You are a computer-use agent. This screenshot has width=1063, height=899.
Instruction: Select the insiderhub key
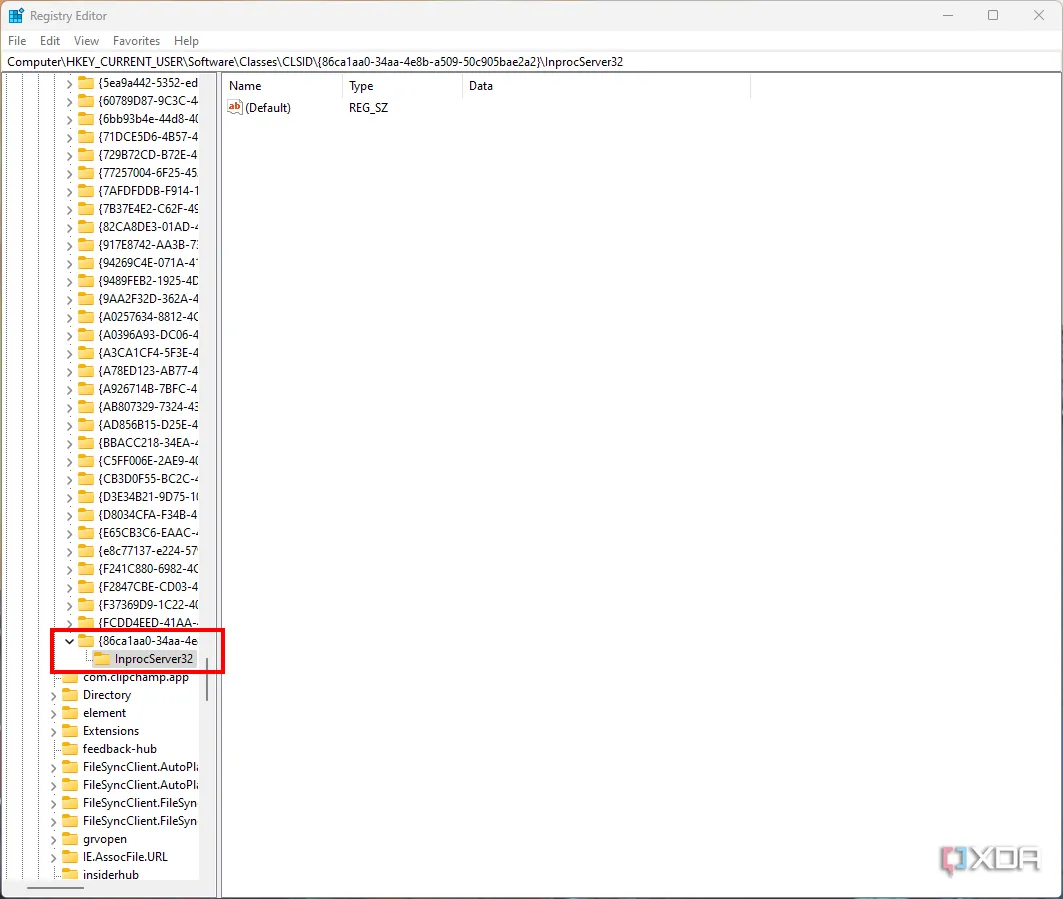[111, 875]
